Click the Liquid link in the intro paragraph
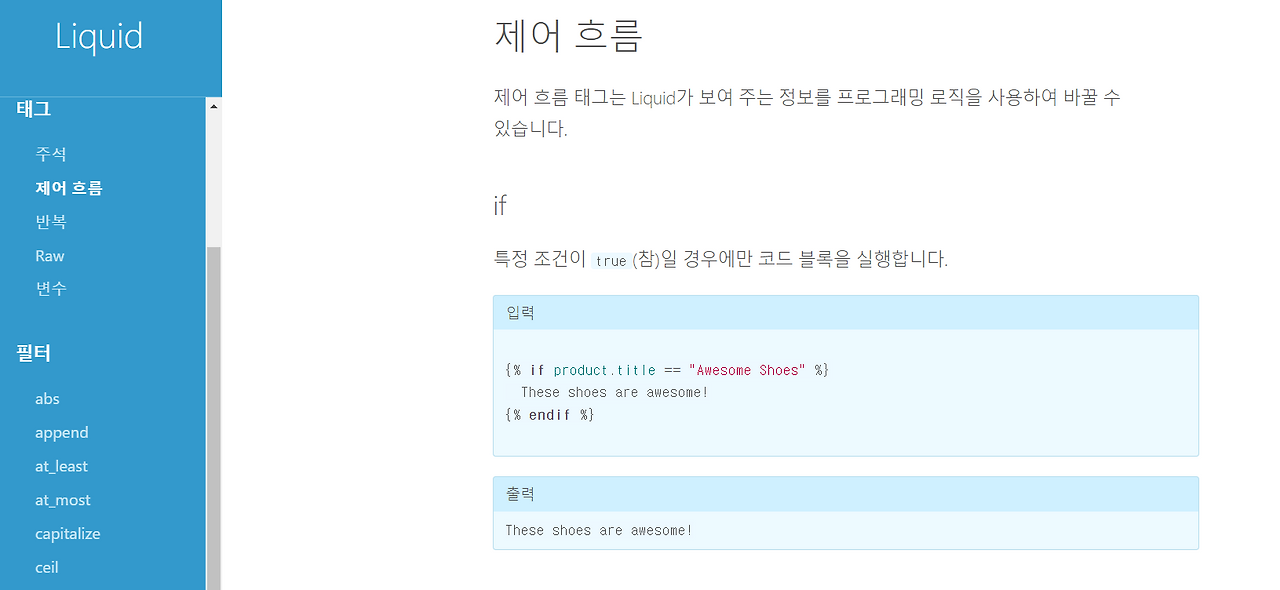This screenshot has height=590, width=1280. pos(651,97)
